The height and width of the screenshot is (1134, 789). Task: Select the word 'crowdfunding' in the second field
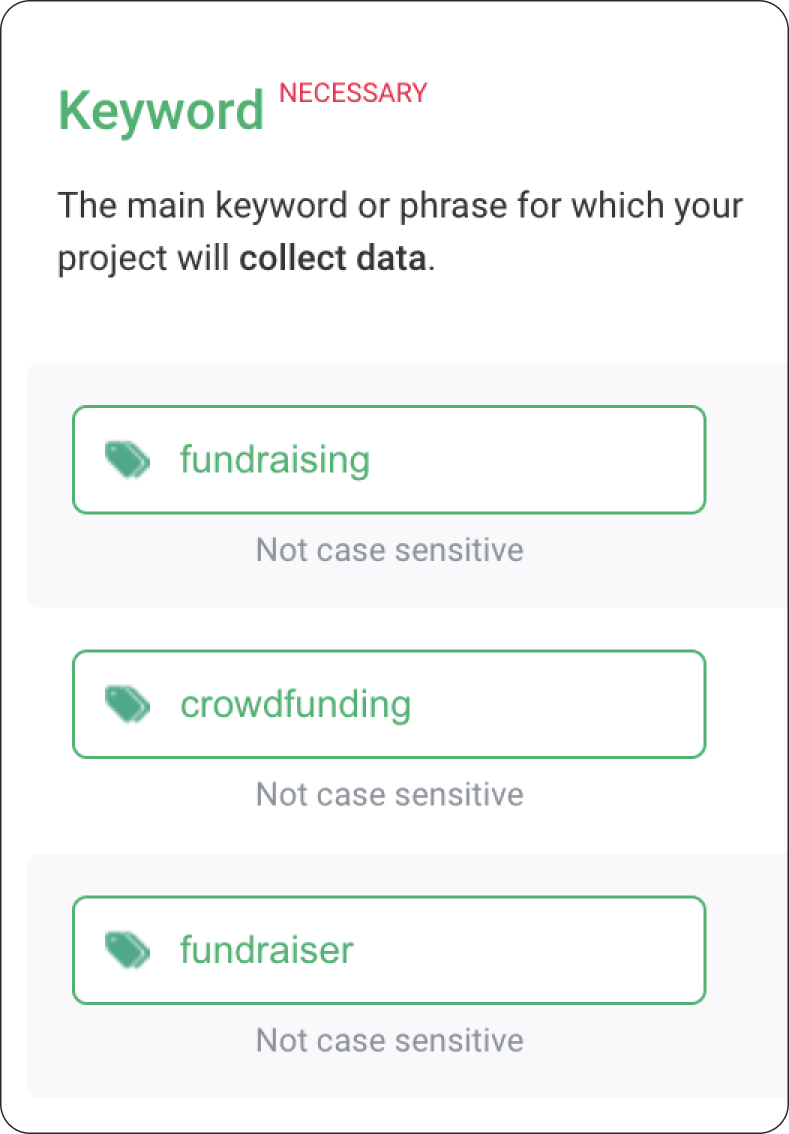coord(295,704)
